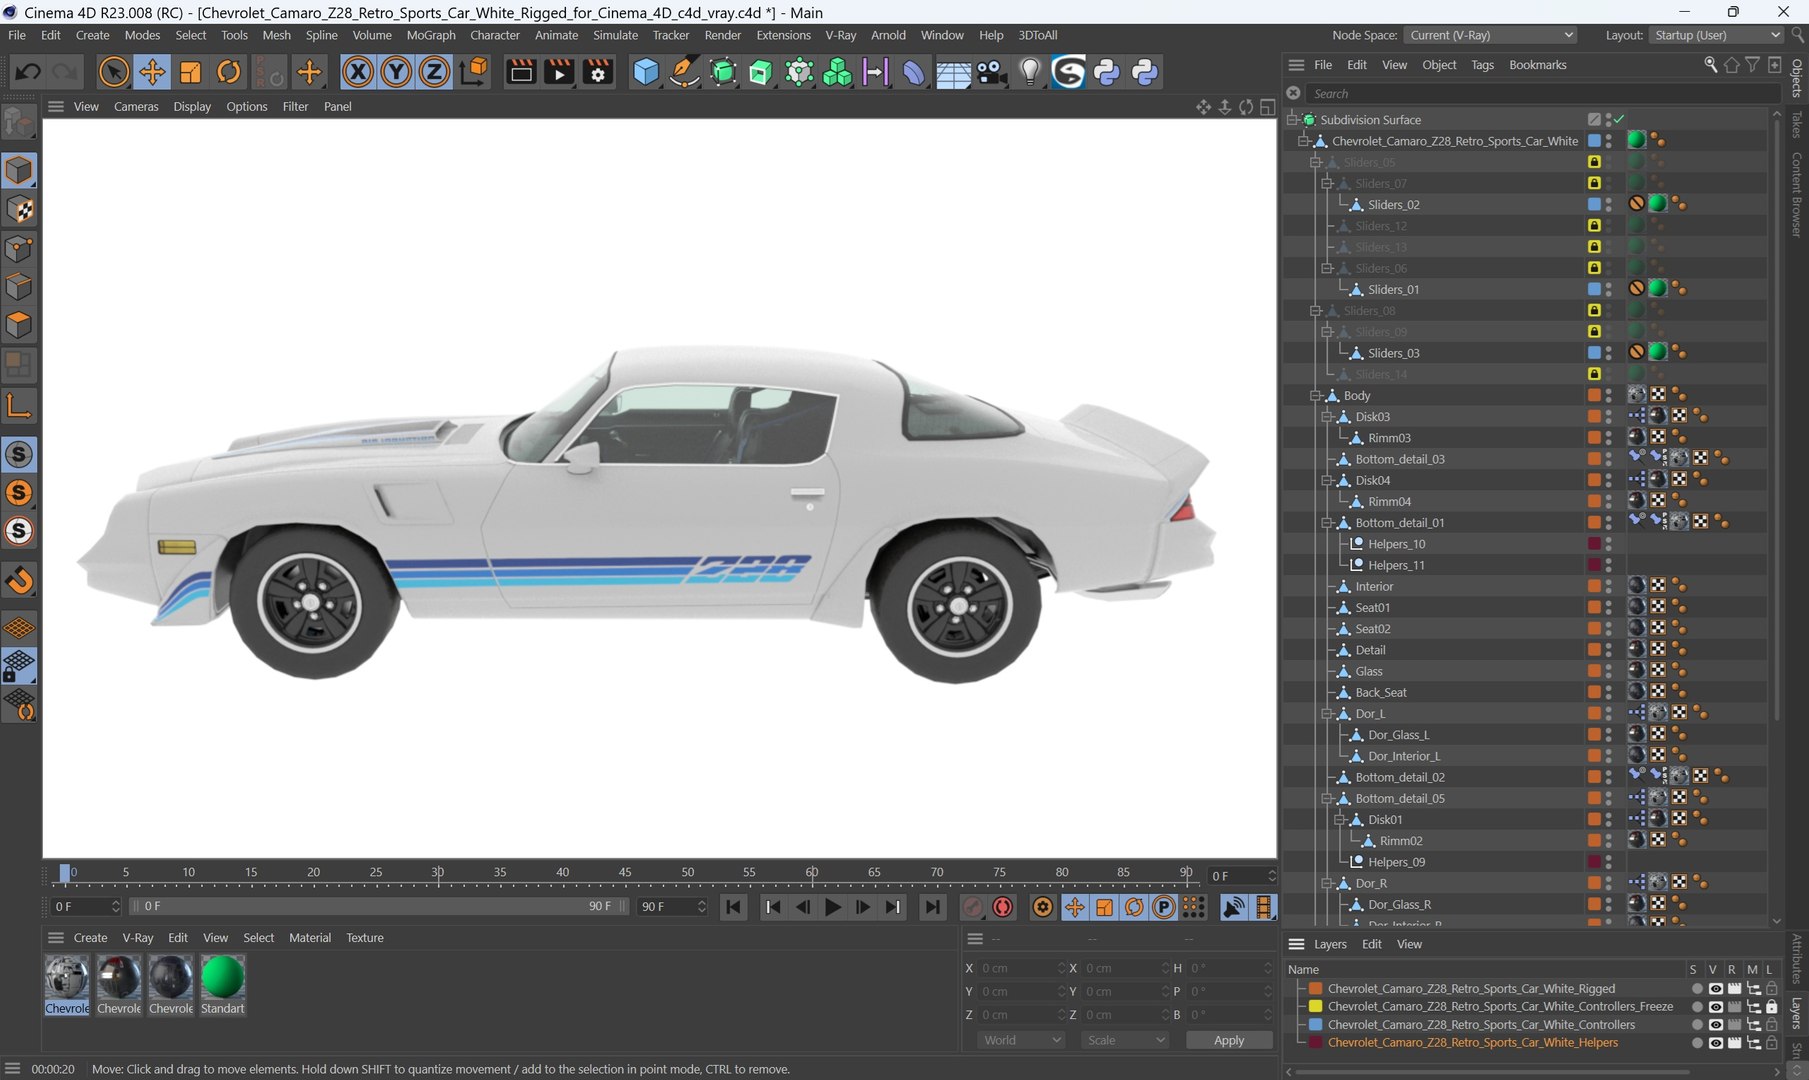Click the Coordinate System icon
The image size is (1809, 1080).
[473, 72]
